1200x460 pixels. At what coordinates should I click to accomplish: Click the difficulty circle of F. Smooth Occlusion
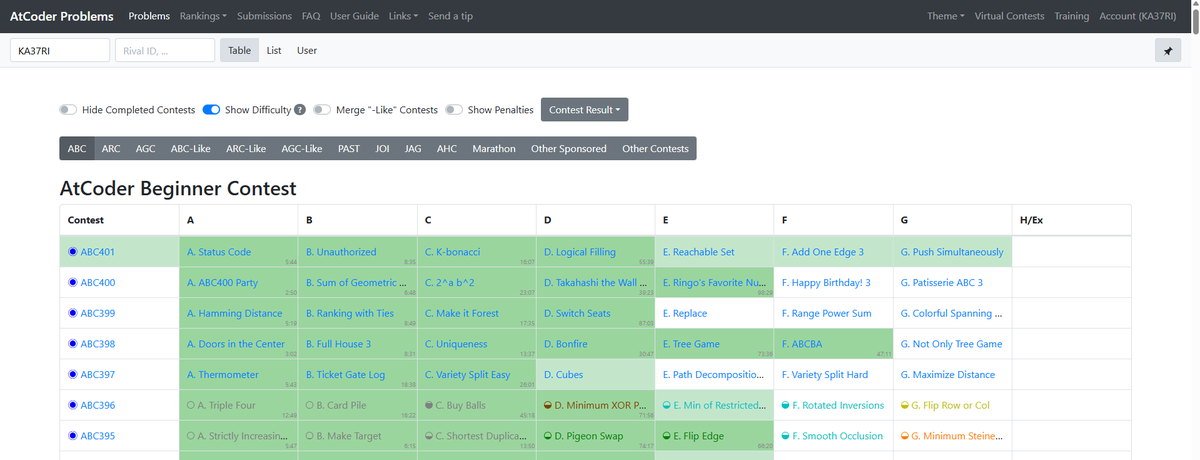[785, 436]
